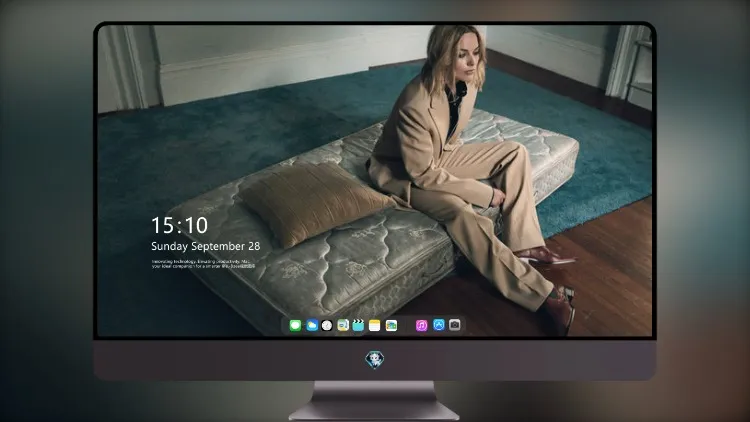
Task: Open the Weather app in the dock
Action: pyautogui.click(x=312, y=326)
